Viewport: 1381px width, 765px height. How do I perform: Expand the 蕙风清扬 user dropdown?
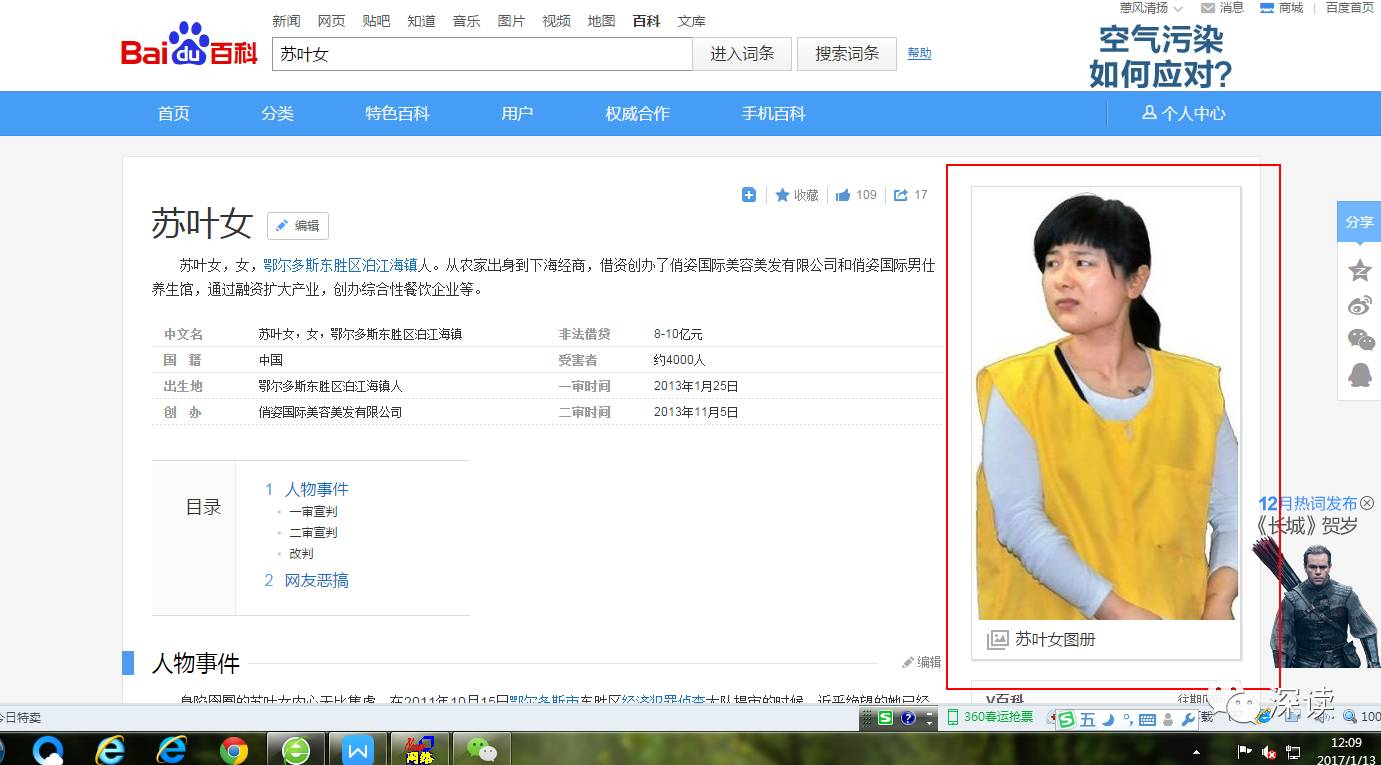tap(1151, 8)
